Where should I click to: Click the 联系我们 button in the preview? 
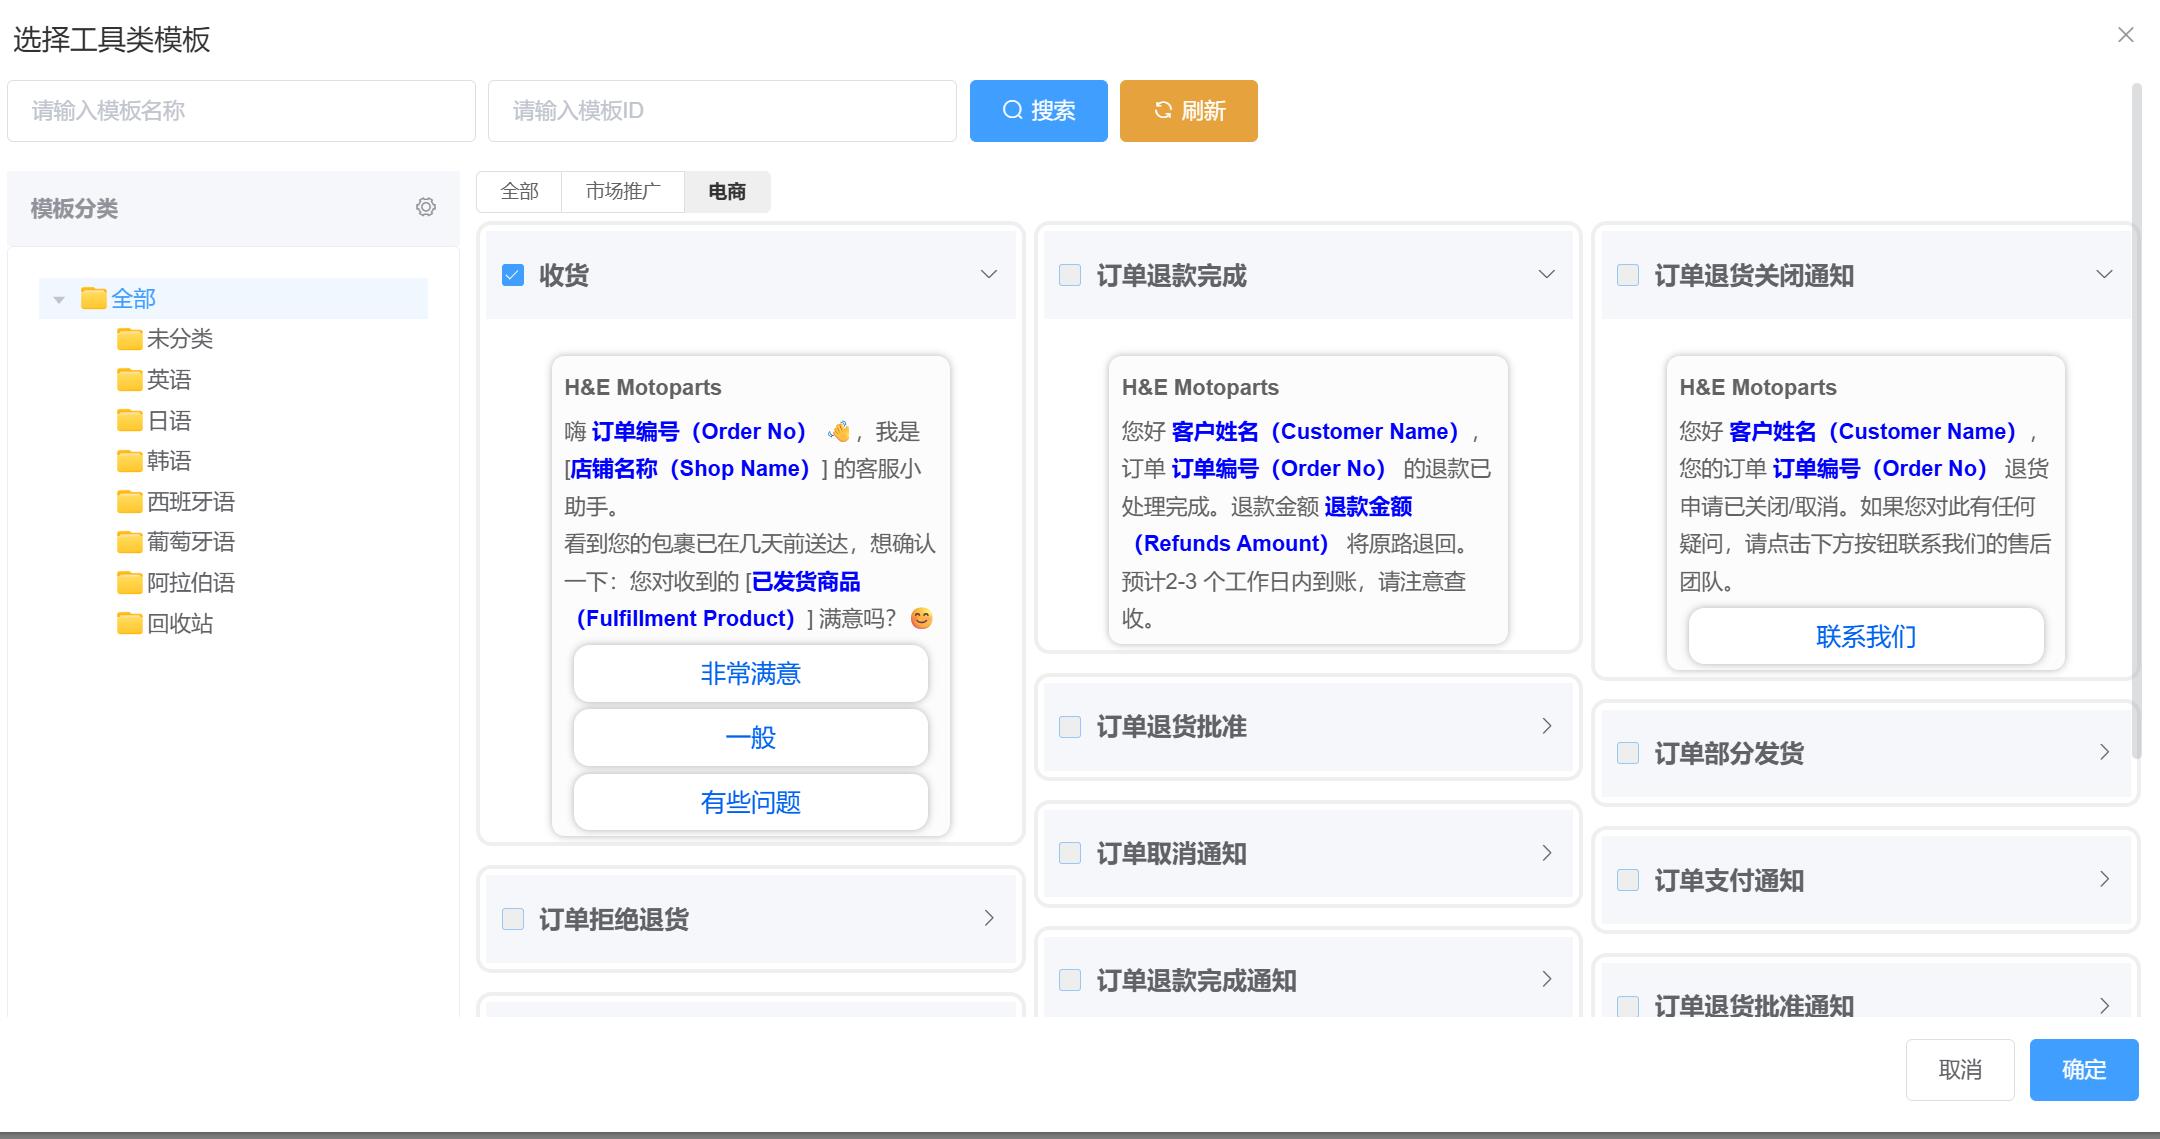pos(1864,636)
